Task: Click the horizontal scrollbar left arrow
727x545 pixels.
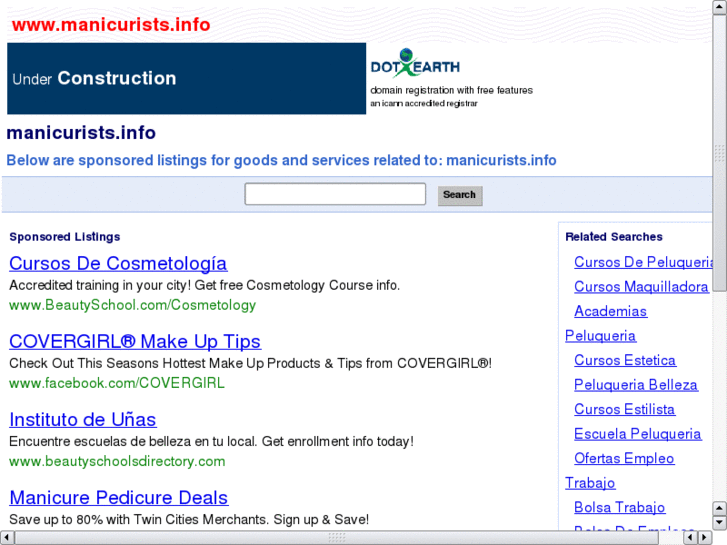Action: coord(7,538)
